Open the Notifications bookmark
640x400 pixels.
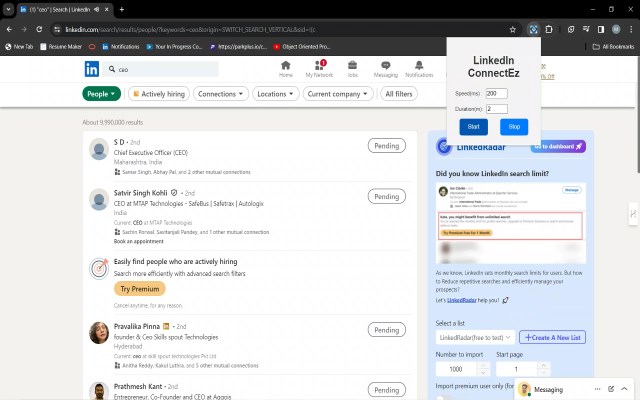[121, 47]
